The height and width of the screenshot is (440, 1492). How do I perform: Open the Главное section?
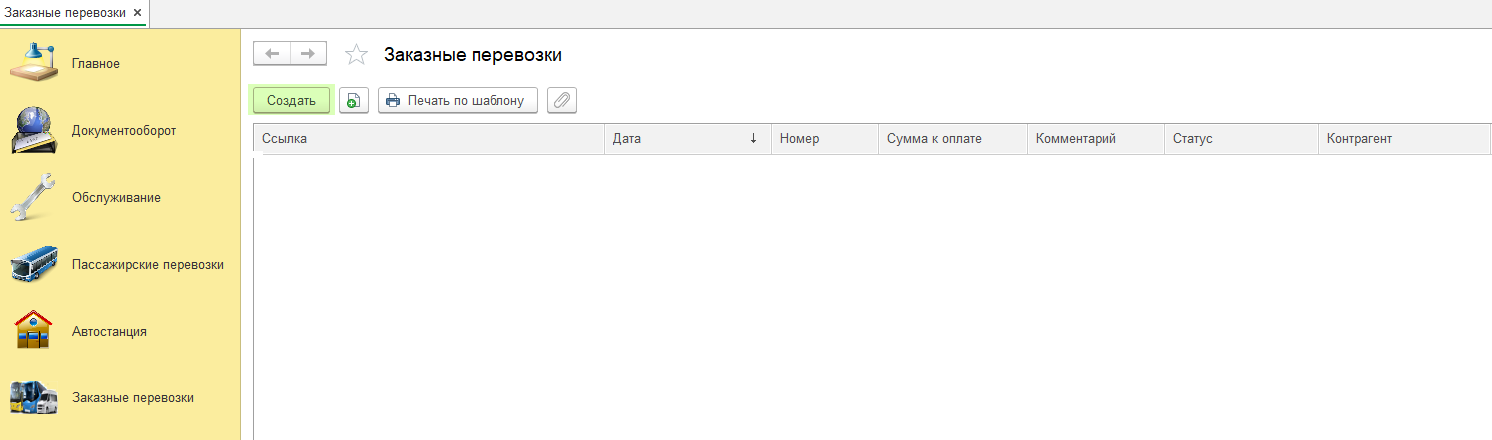coord(96,64)
